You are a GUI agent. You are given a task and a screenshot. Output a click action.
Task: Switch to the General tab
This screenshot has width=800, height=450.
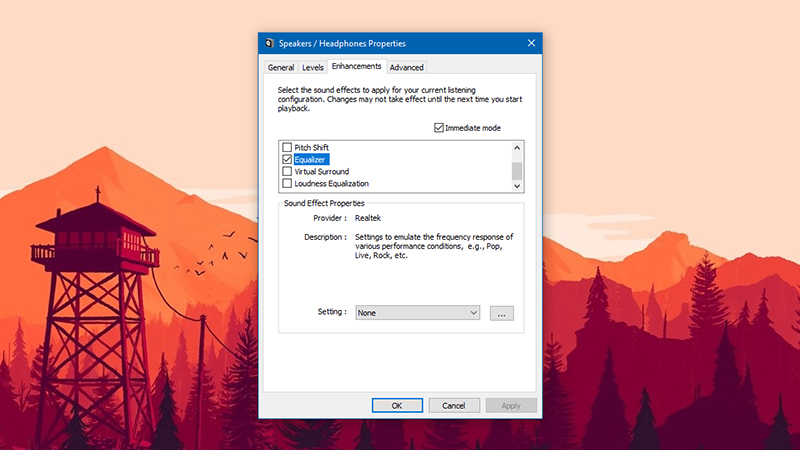click(x=281, y=67)
